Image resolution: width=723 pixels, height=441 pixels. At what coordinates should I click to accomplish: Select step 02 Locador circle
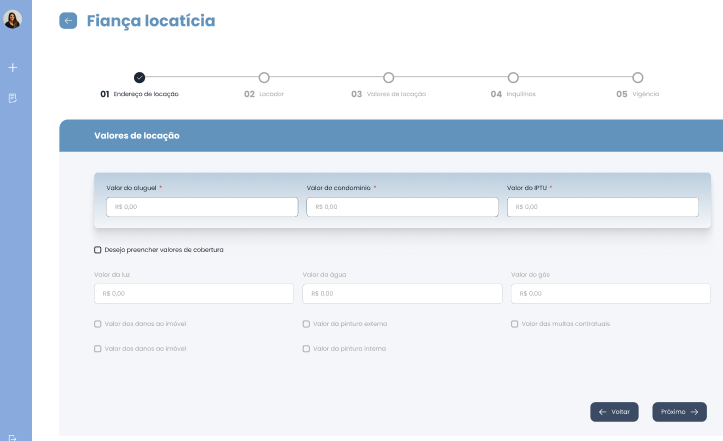click(x=264, y=77)
